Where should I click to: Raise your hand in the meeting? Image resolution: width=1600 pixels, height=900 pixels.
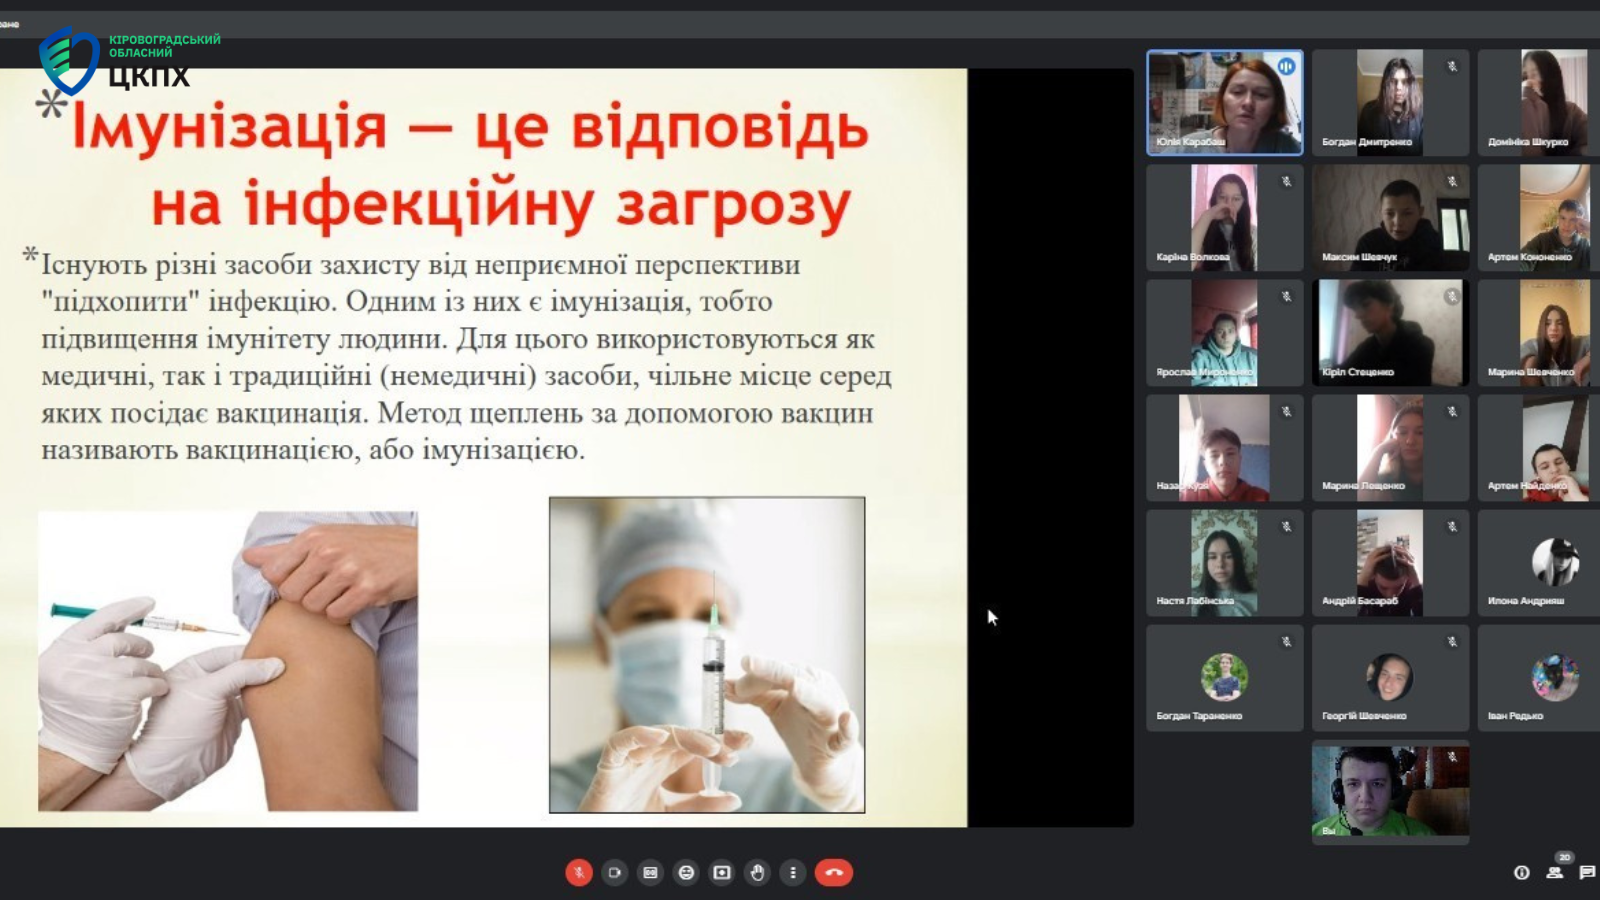click(757, 873)
